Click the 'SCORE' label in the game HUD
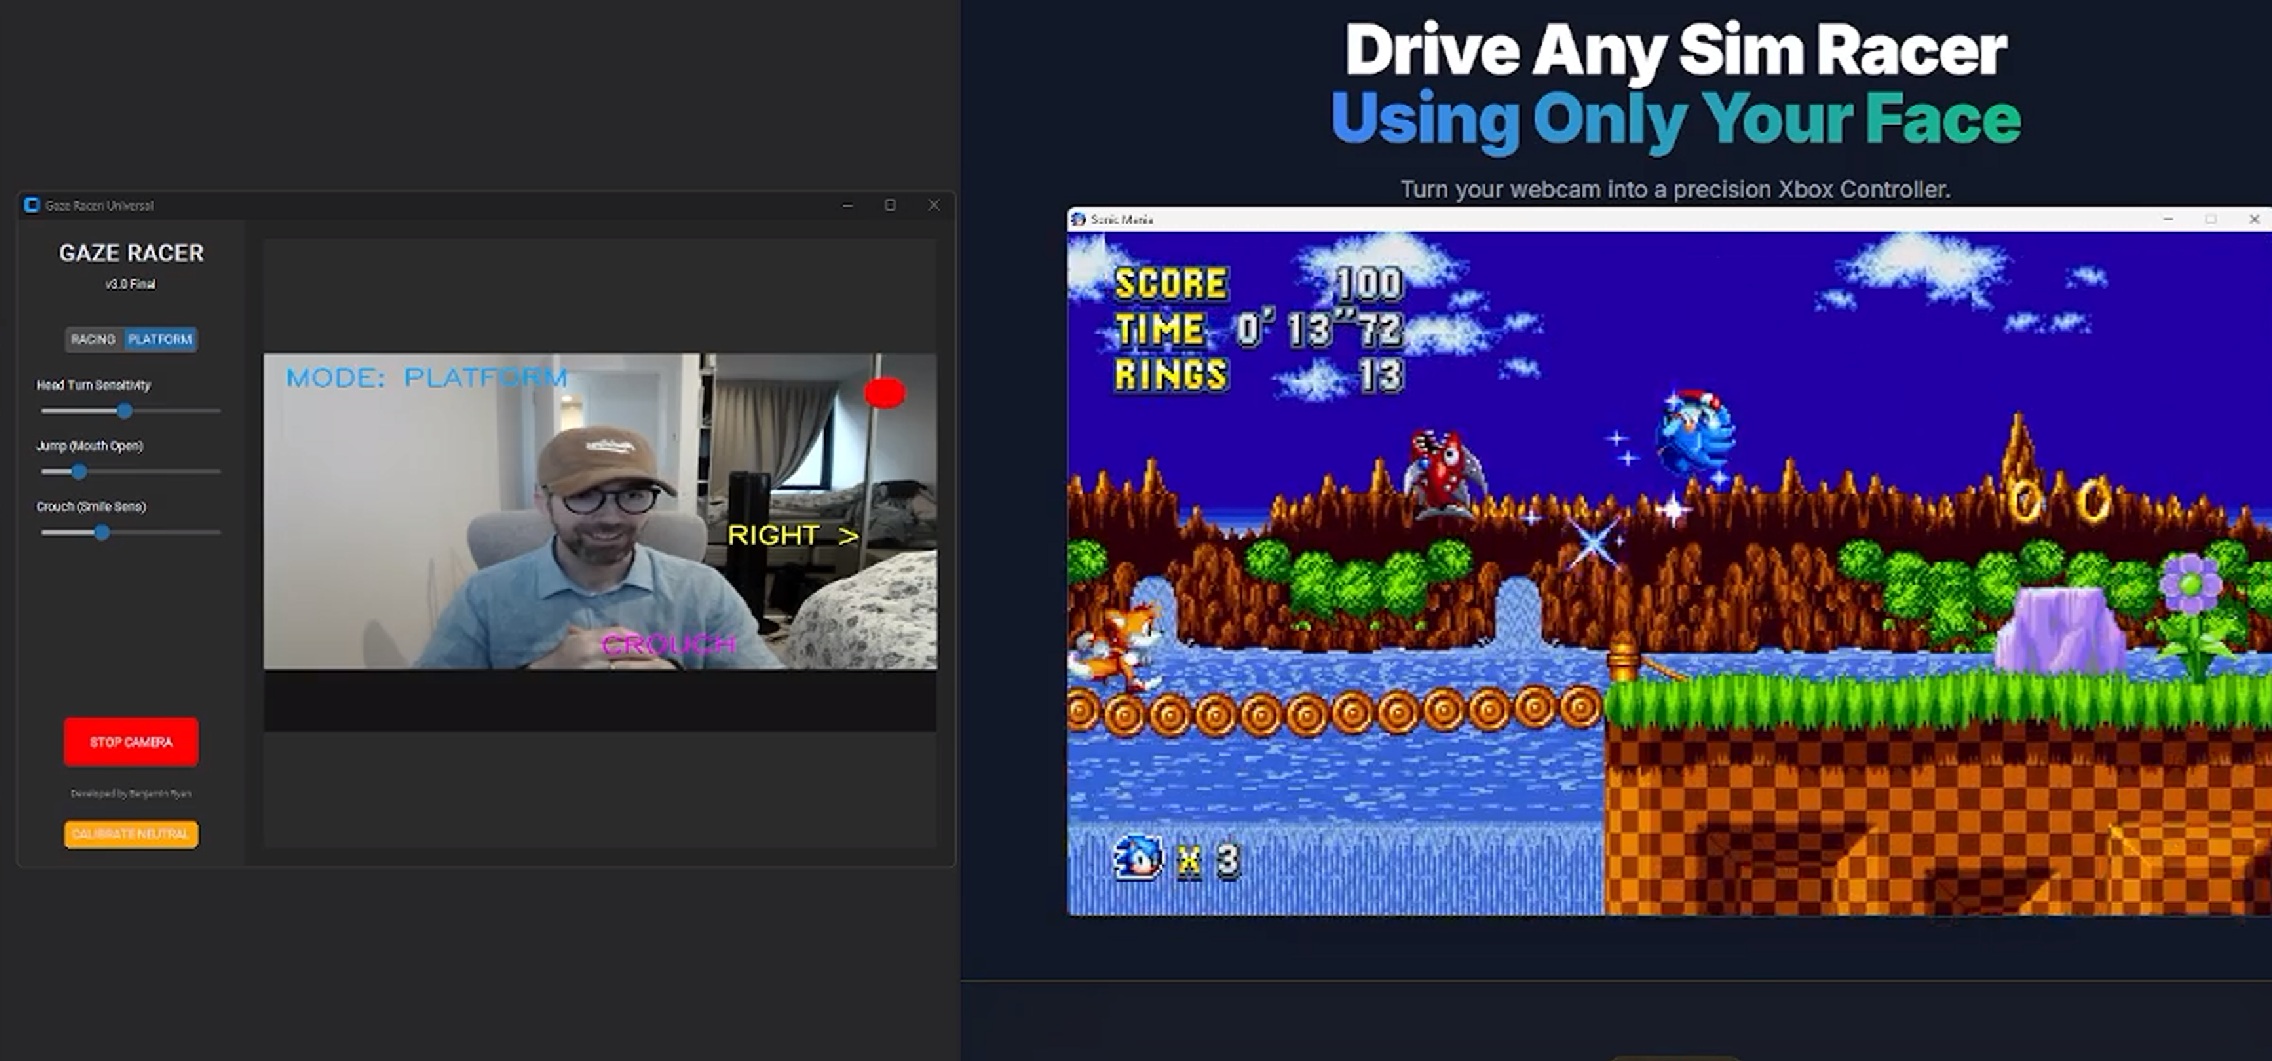Image resolution: width=2272 pixels, height=1061 pixels. 1171,284
